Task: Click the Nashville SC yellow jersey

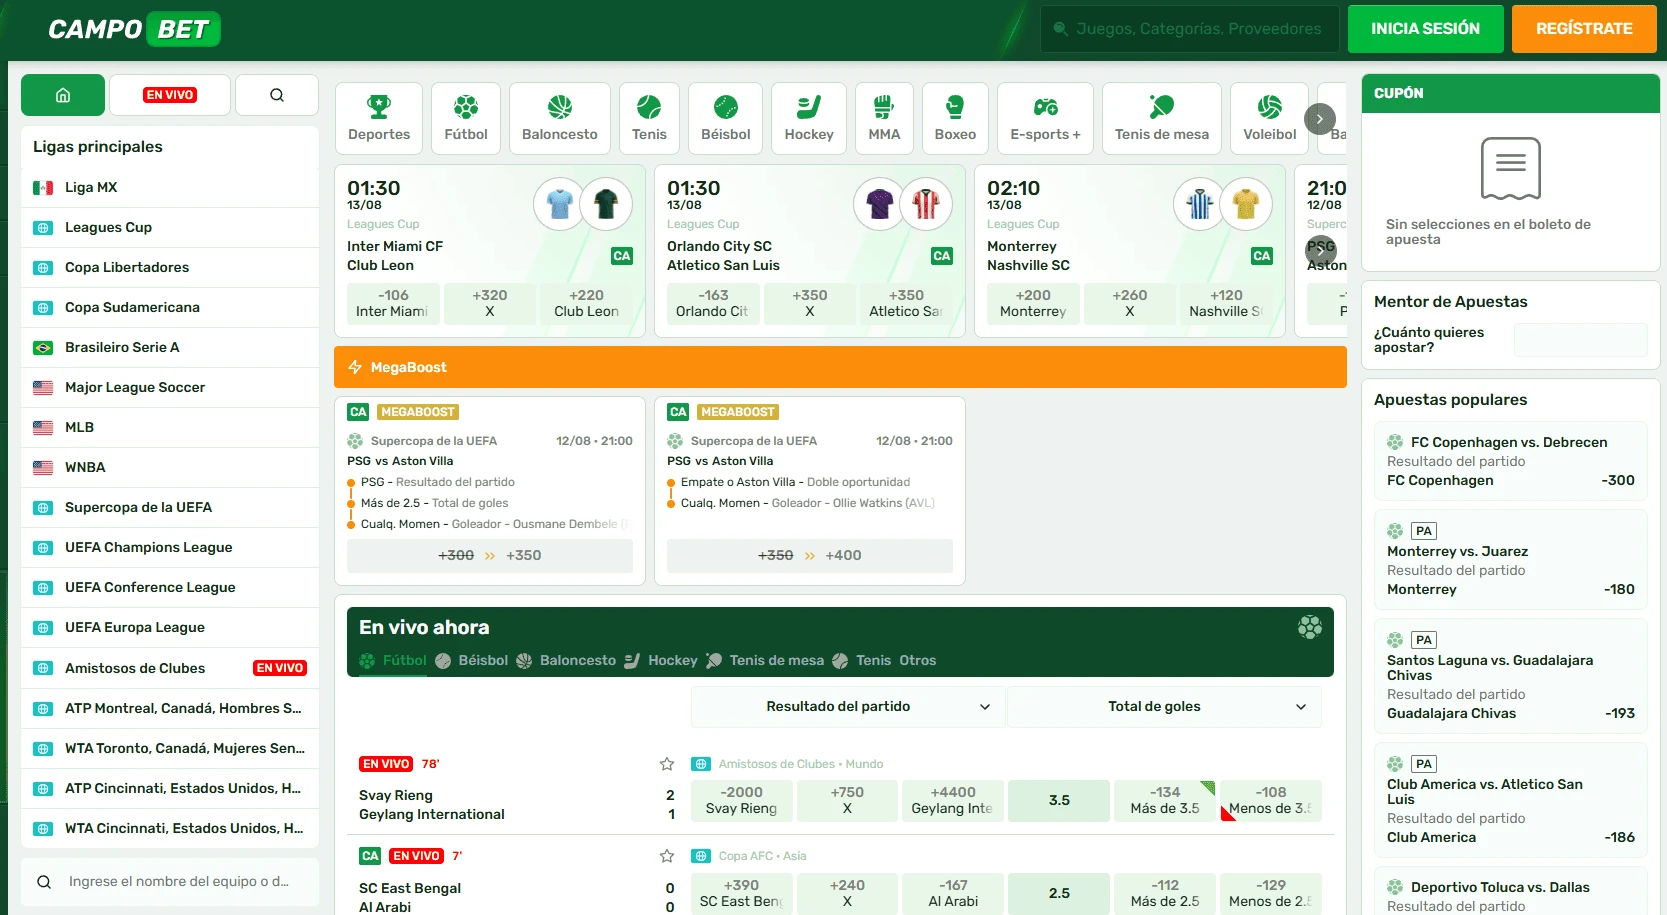Action: point(1246,204)
